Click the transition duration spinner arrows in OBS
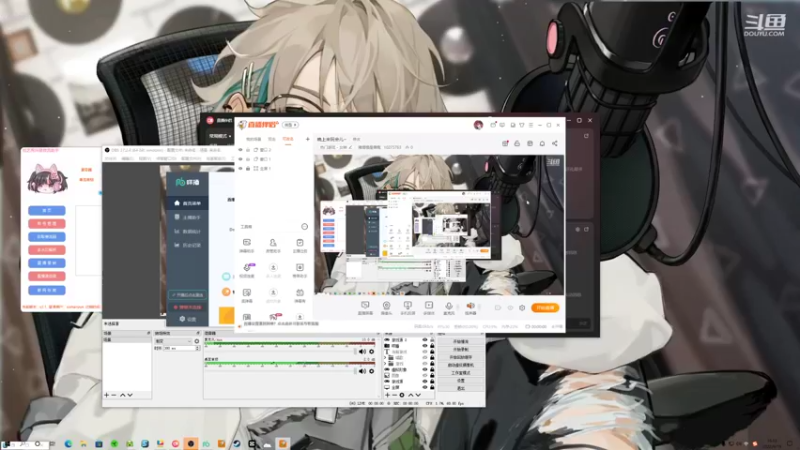The image size is (800, 450). tap(198, 348)
